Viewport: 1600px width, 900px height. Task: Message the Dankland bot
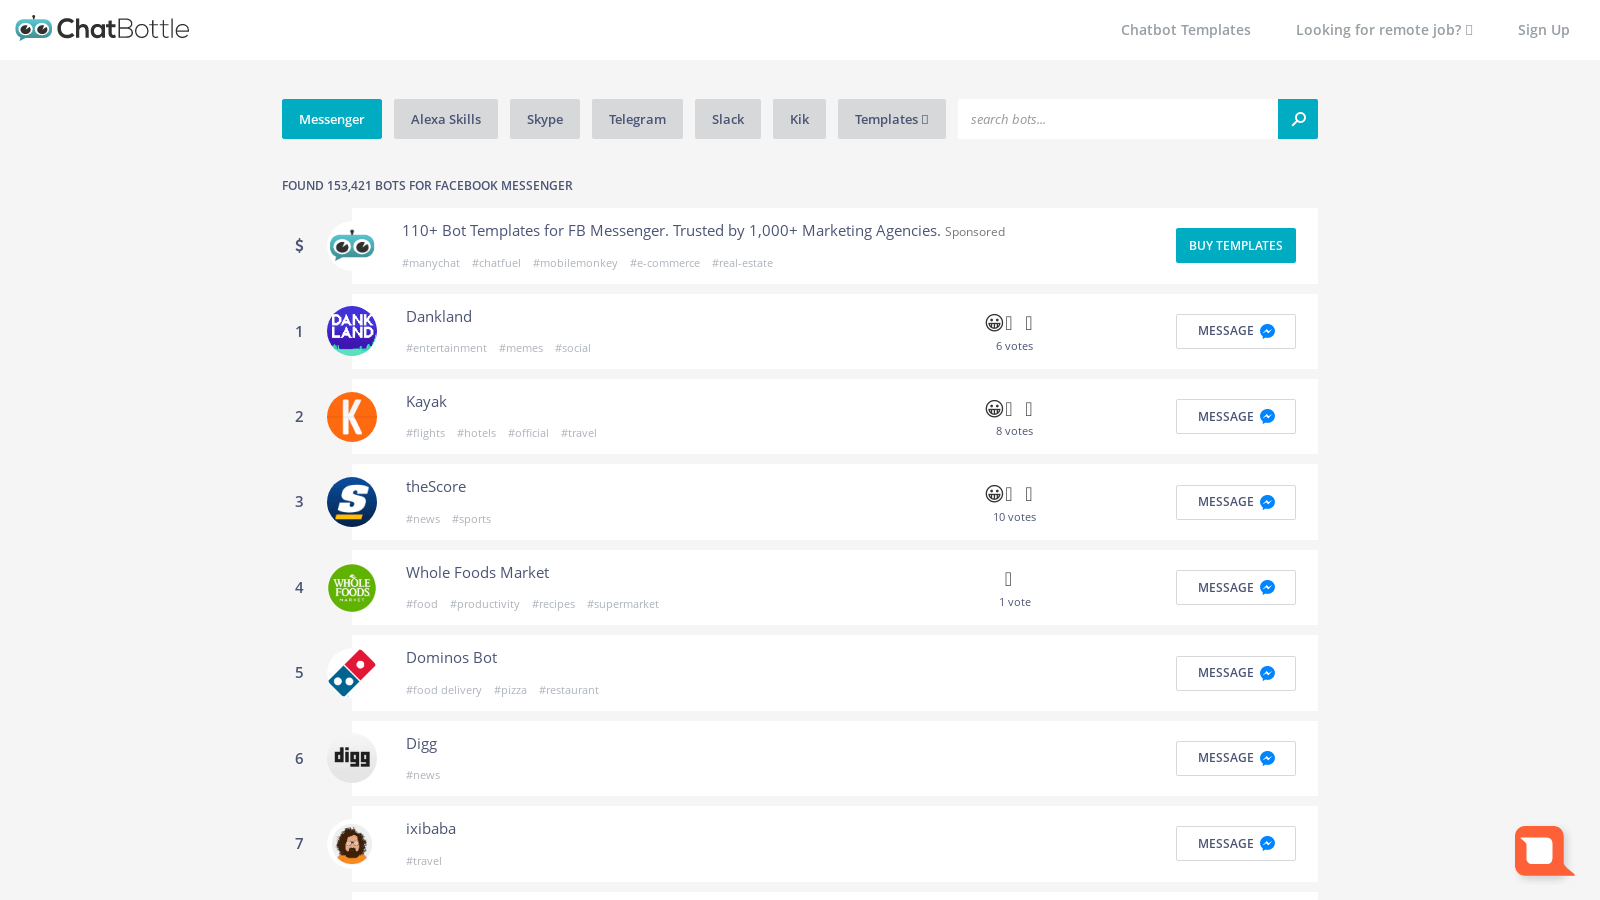pos(1236,331)
